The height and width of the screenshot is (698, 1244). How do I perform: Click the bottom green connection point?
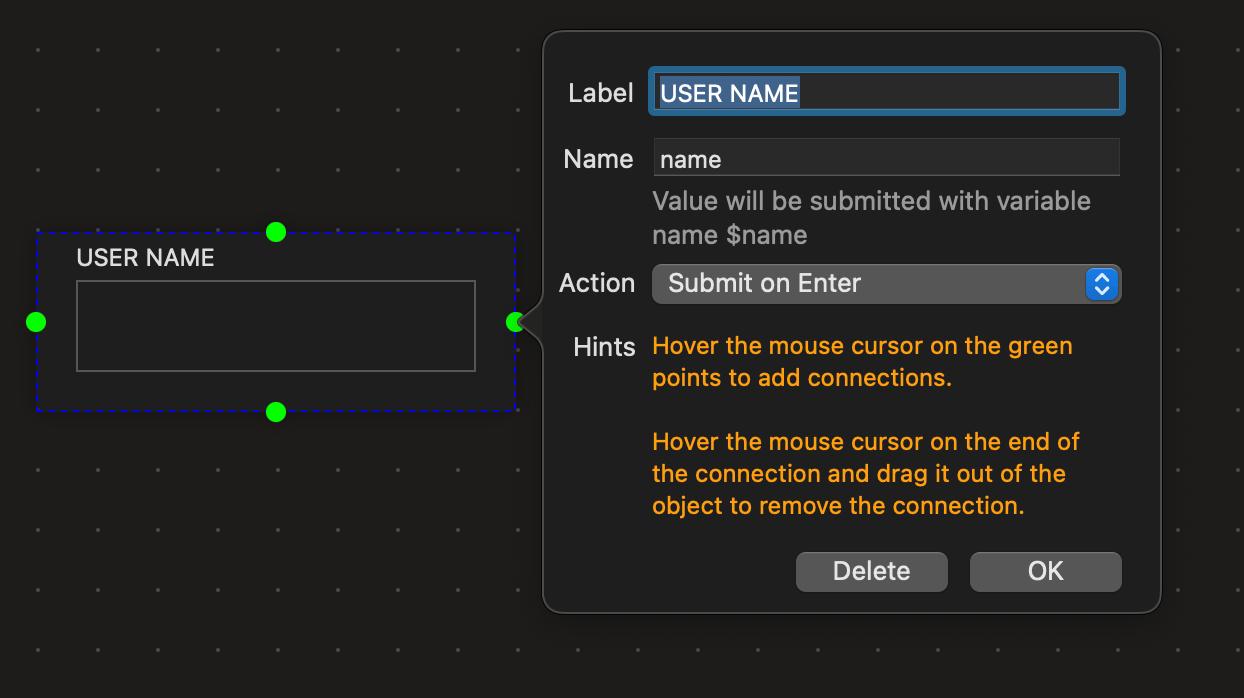[x=276, y=412]
